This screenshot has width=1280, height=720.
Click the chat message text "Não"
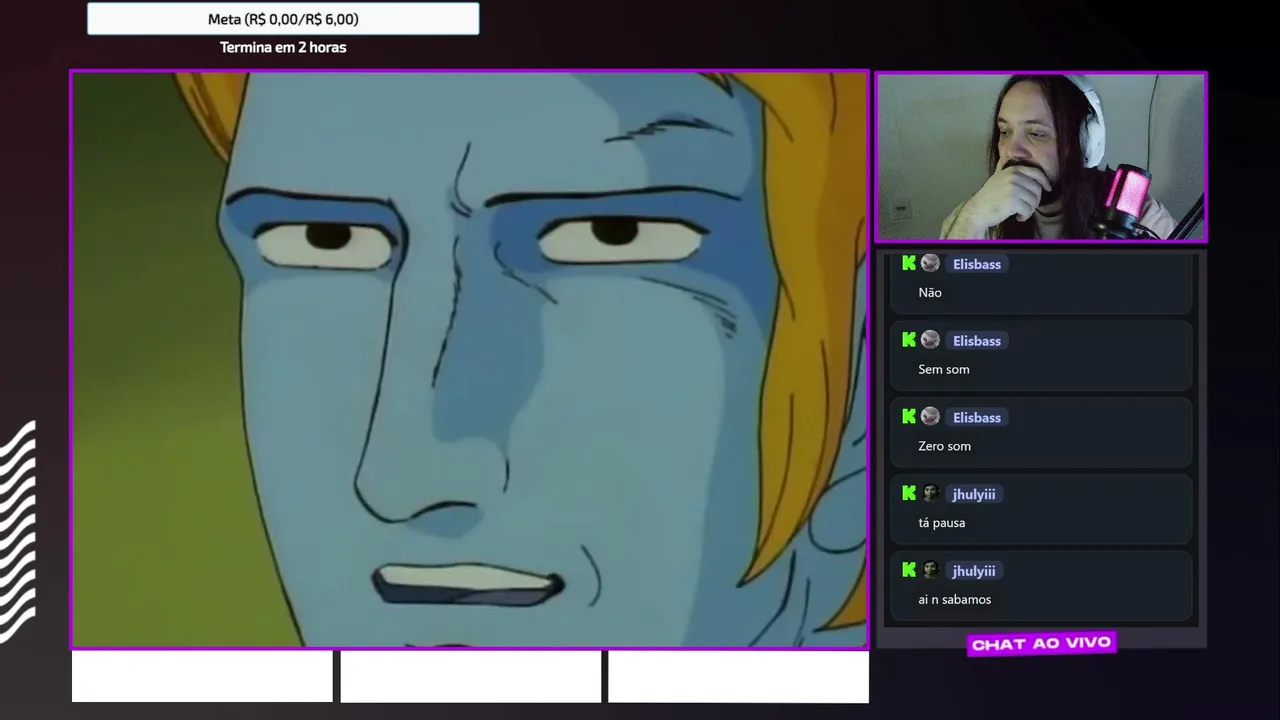[930, 292]
